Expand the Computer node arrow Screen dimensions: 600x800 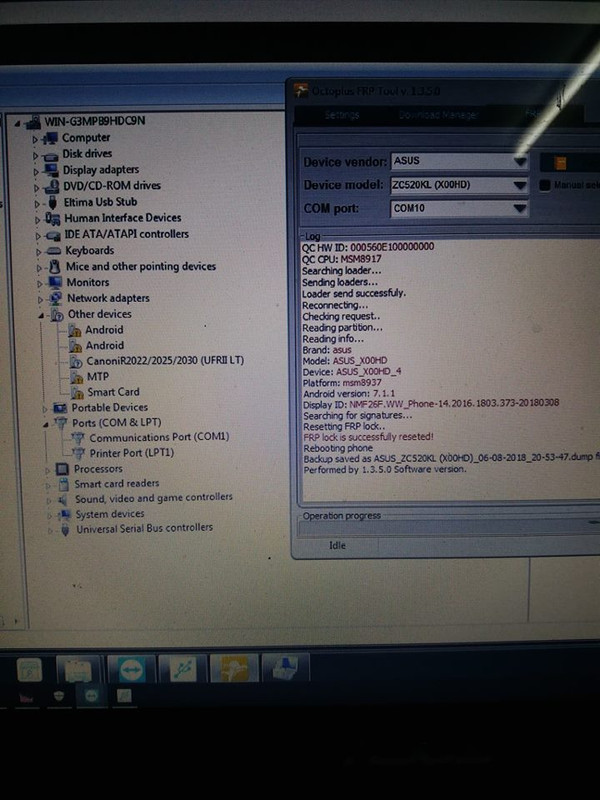pos(35,139)
